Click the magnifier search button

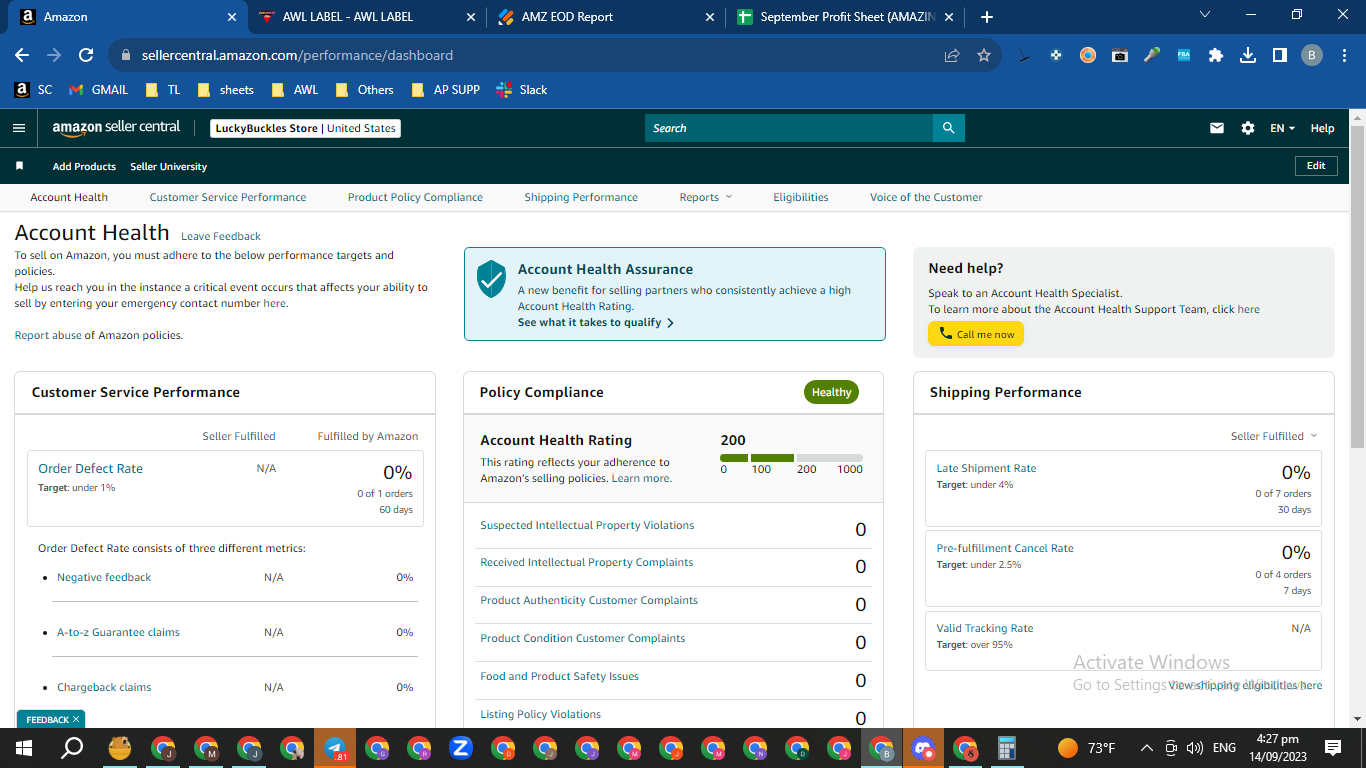(x=949, y=128)
